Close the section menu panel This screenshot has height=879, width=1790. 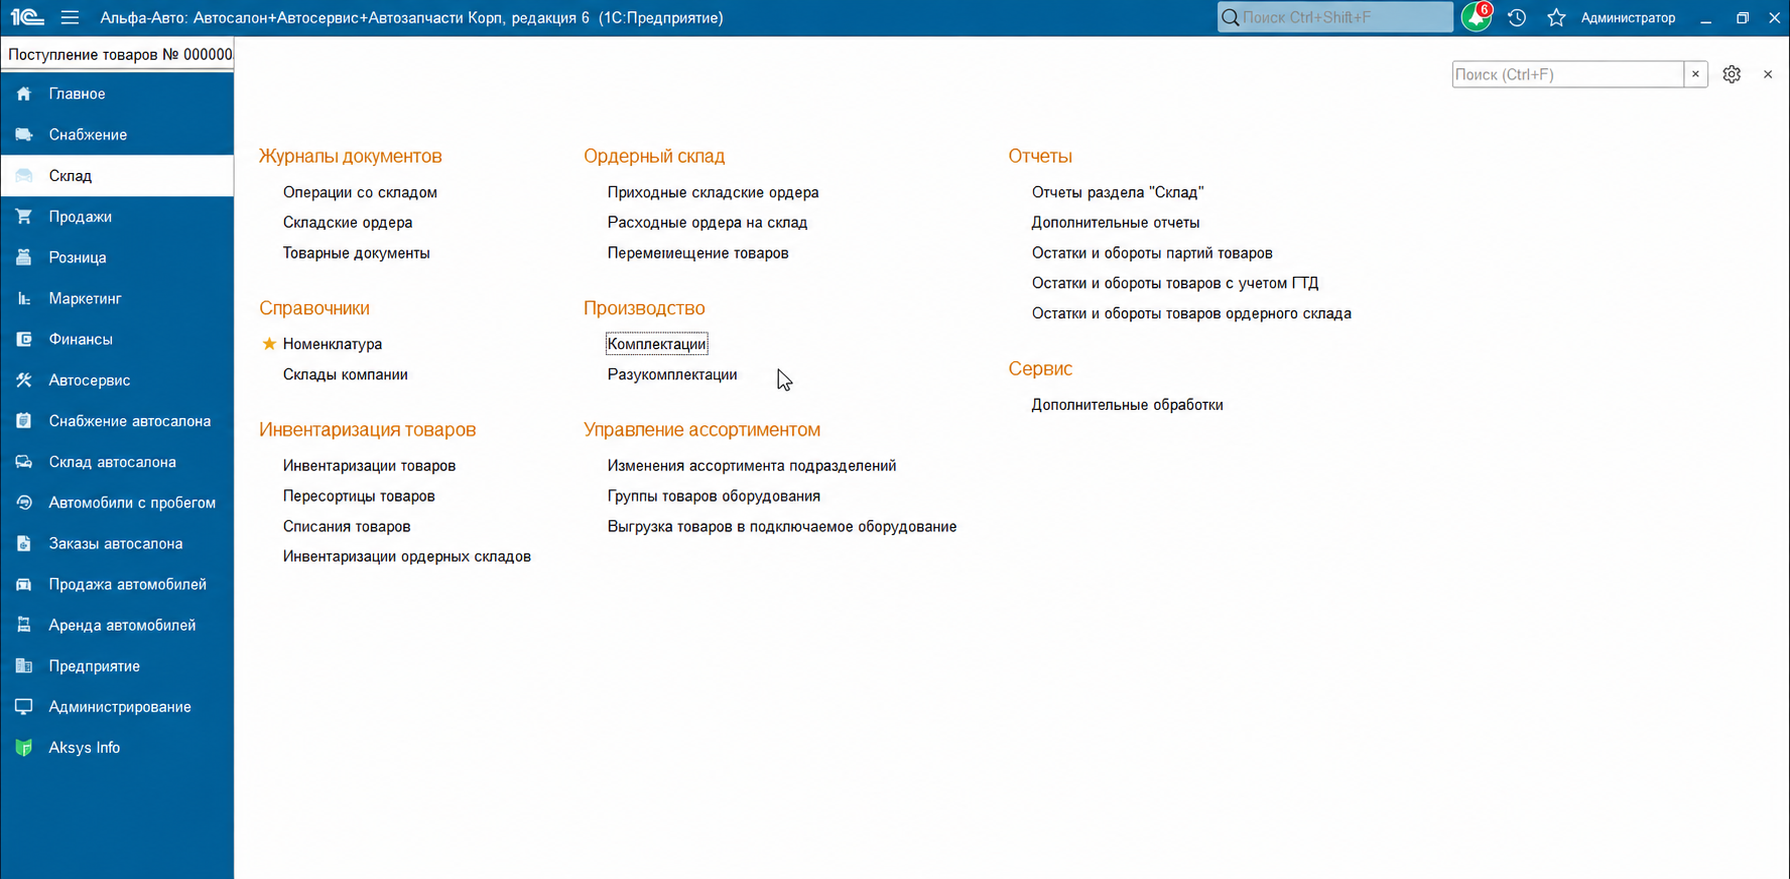click(x=1768, y=74)
